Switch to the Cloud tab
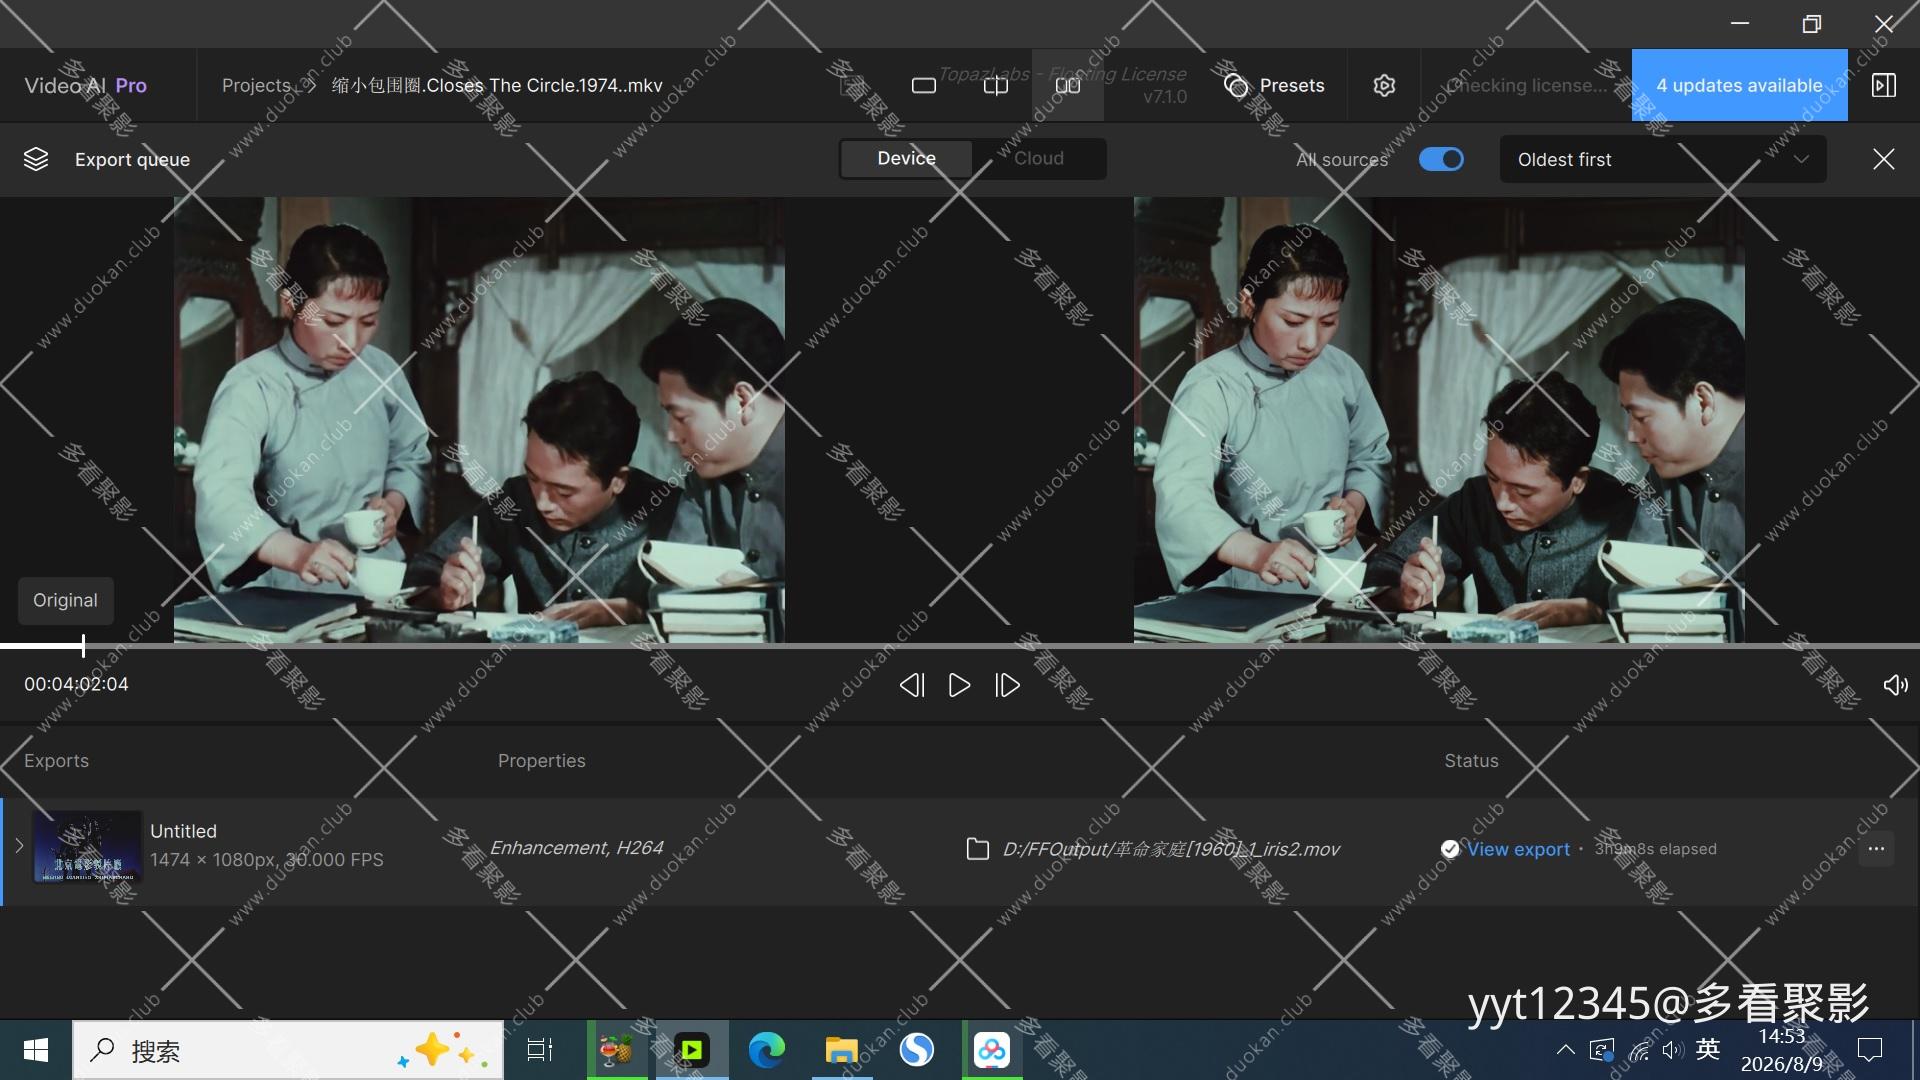1920x1080 pixels. (x=1039, y=159)
